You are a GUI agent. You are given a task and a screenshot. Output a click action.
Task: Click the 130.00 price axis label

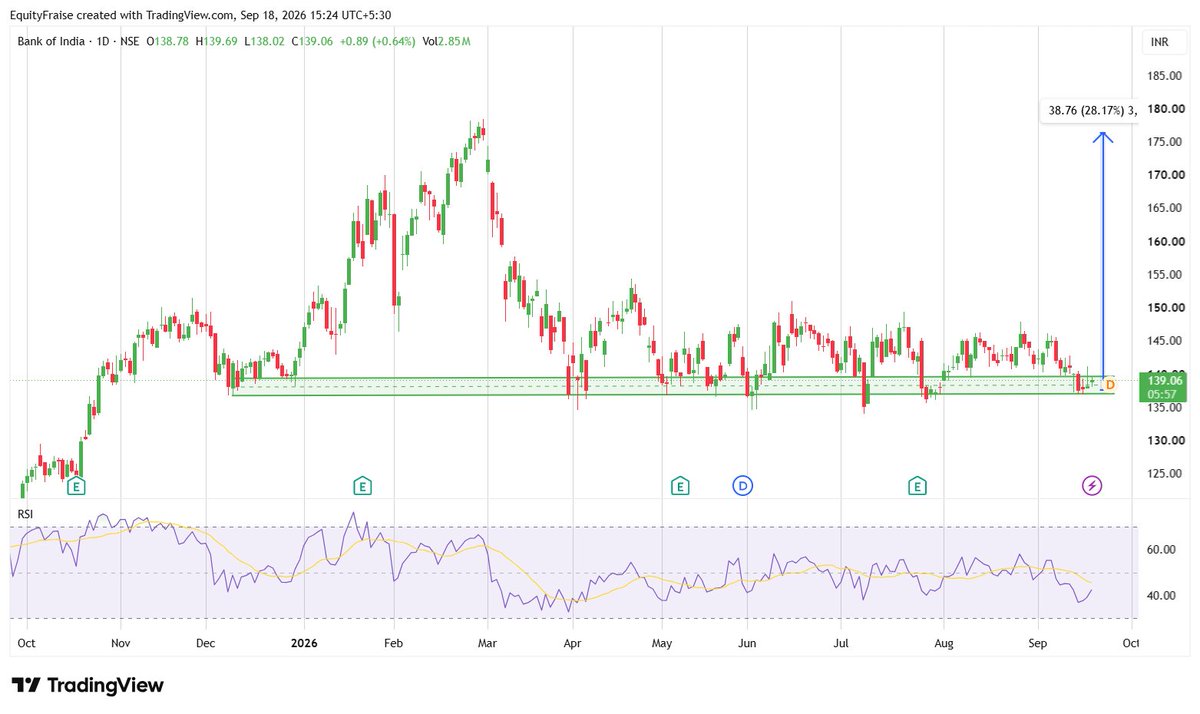[1166, 441]
